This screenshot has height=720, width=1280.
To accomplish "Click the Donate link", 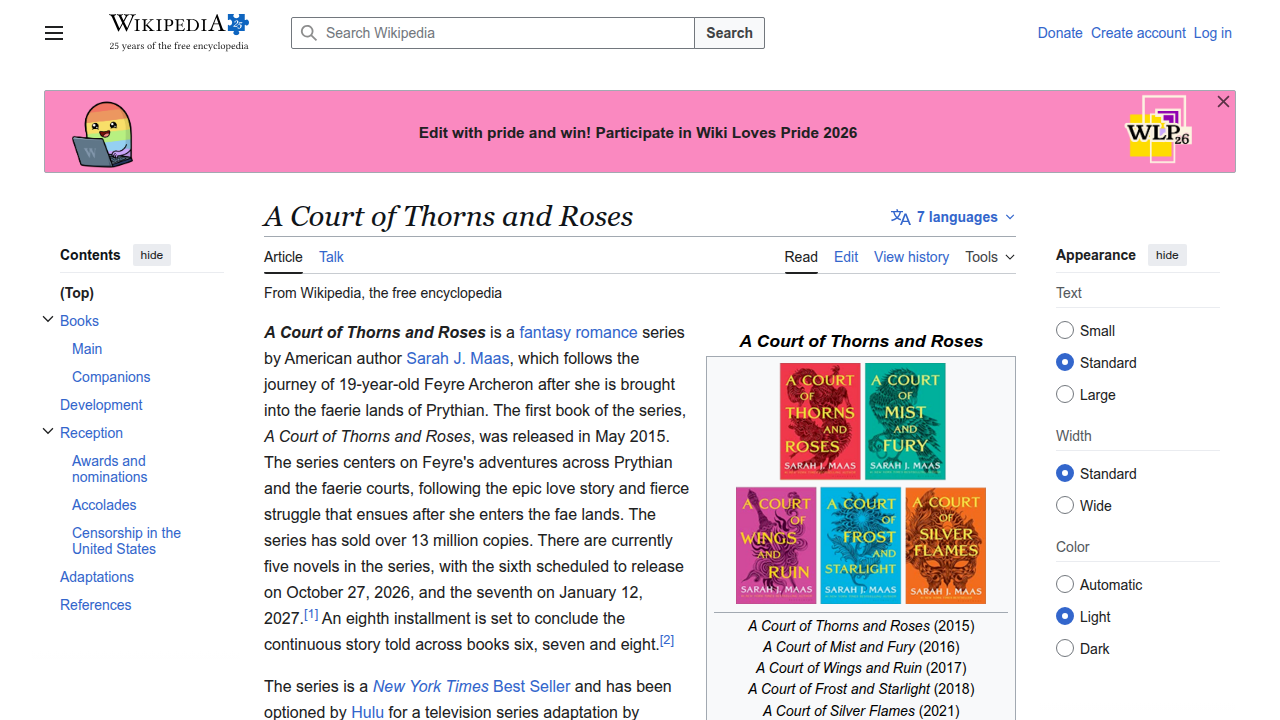I will pyautogui.click(x=1060, y=33).
